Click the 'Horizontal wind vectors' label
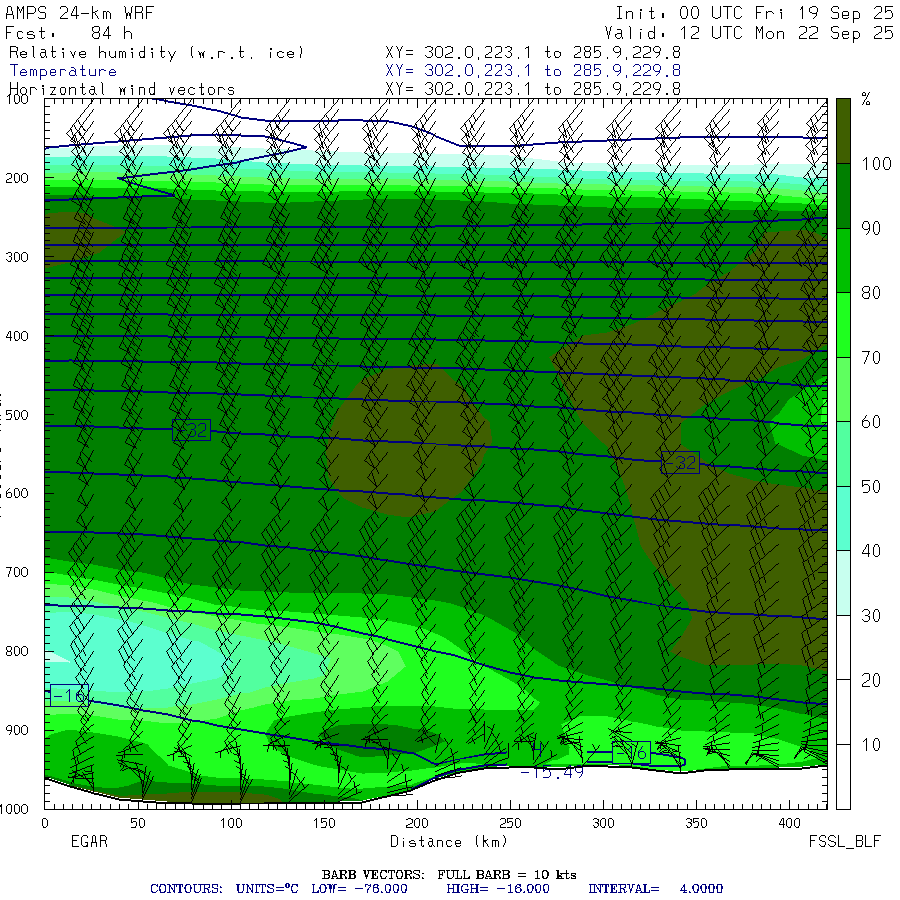The height and width of the screenshot is (900, 900). 122,90
